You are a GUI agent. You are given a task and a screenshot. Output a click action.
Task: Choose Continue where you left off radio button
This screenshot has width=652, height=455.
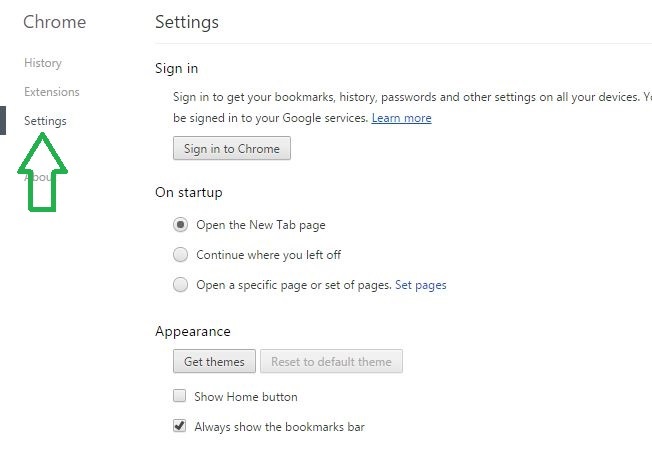(180, 255)
